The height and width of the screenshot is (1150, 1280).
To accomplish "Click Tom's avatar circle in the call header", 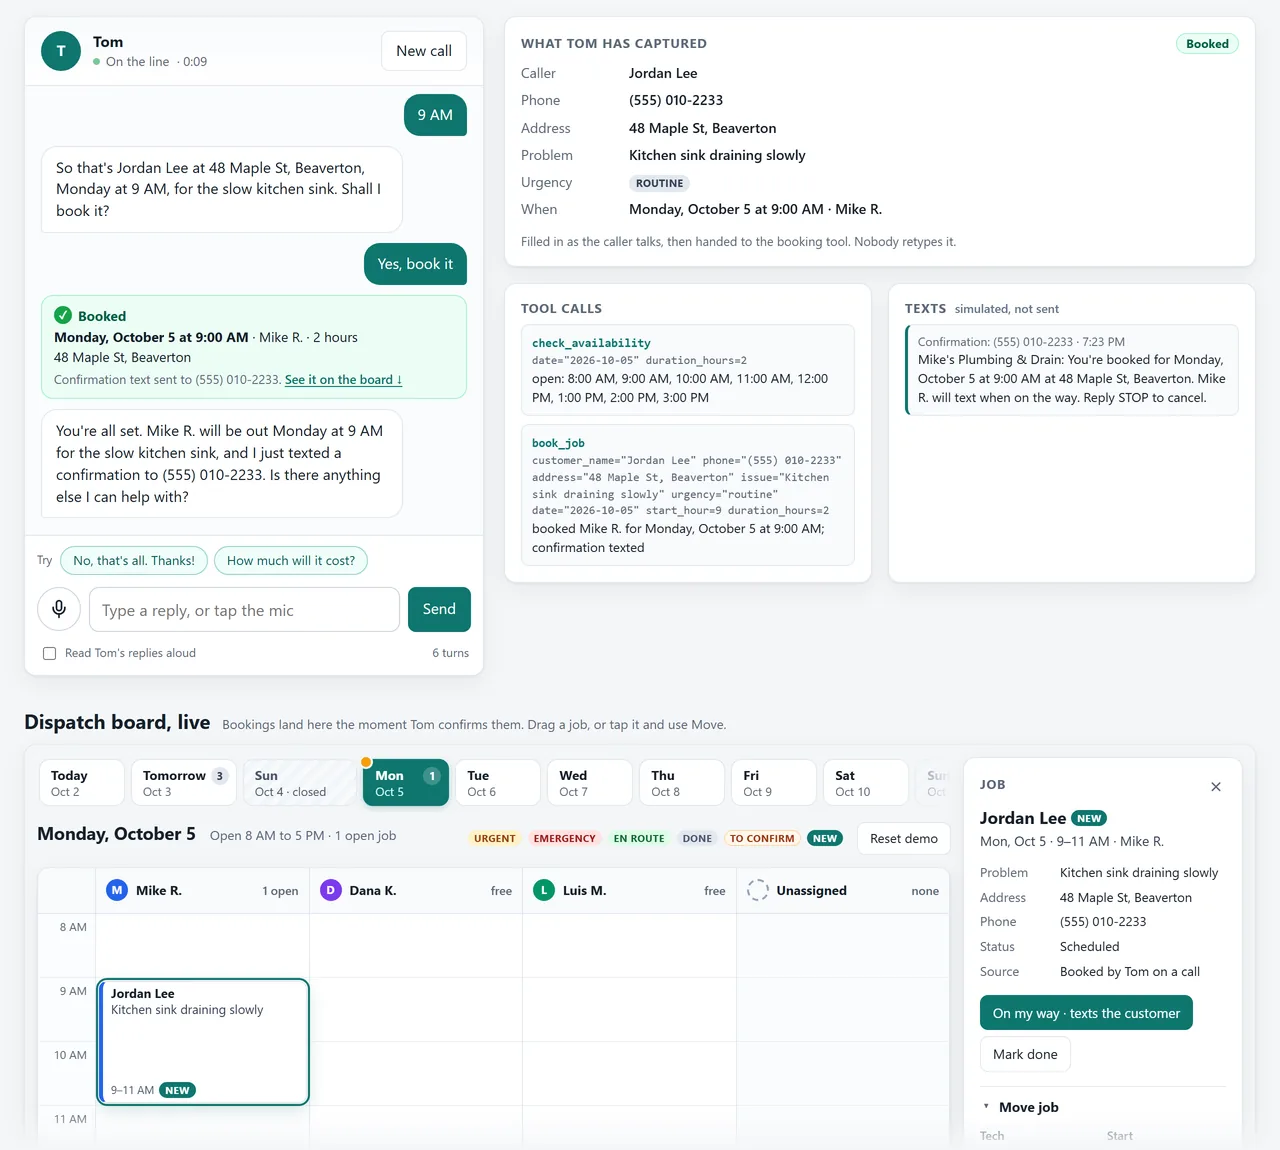I will (x=61, y=51).
